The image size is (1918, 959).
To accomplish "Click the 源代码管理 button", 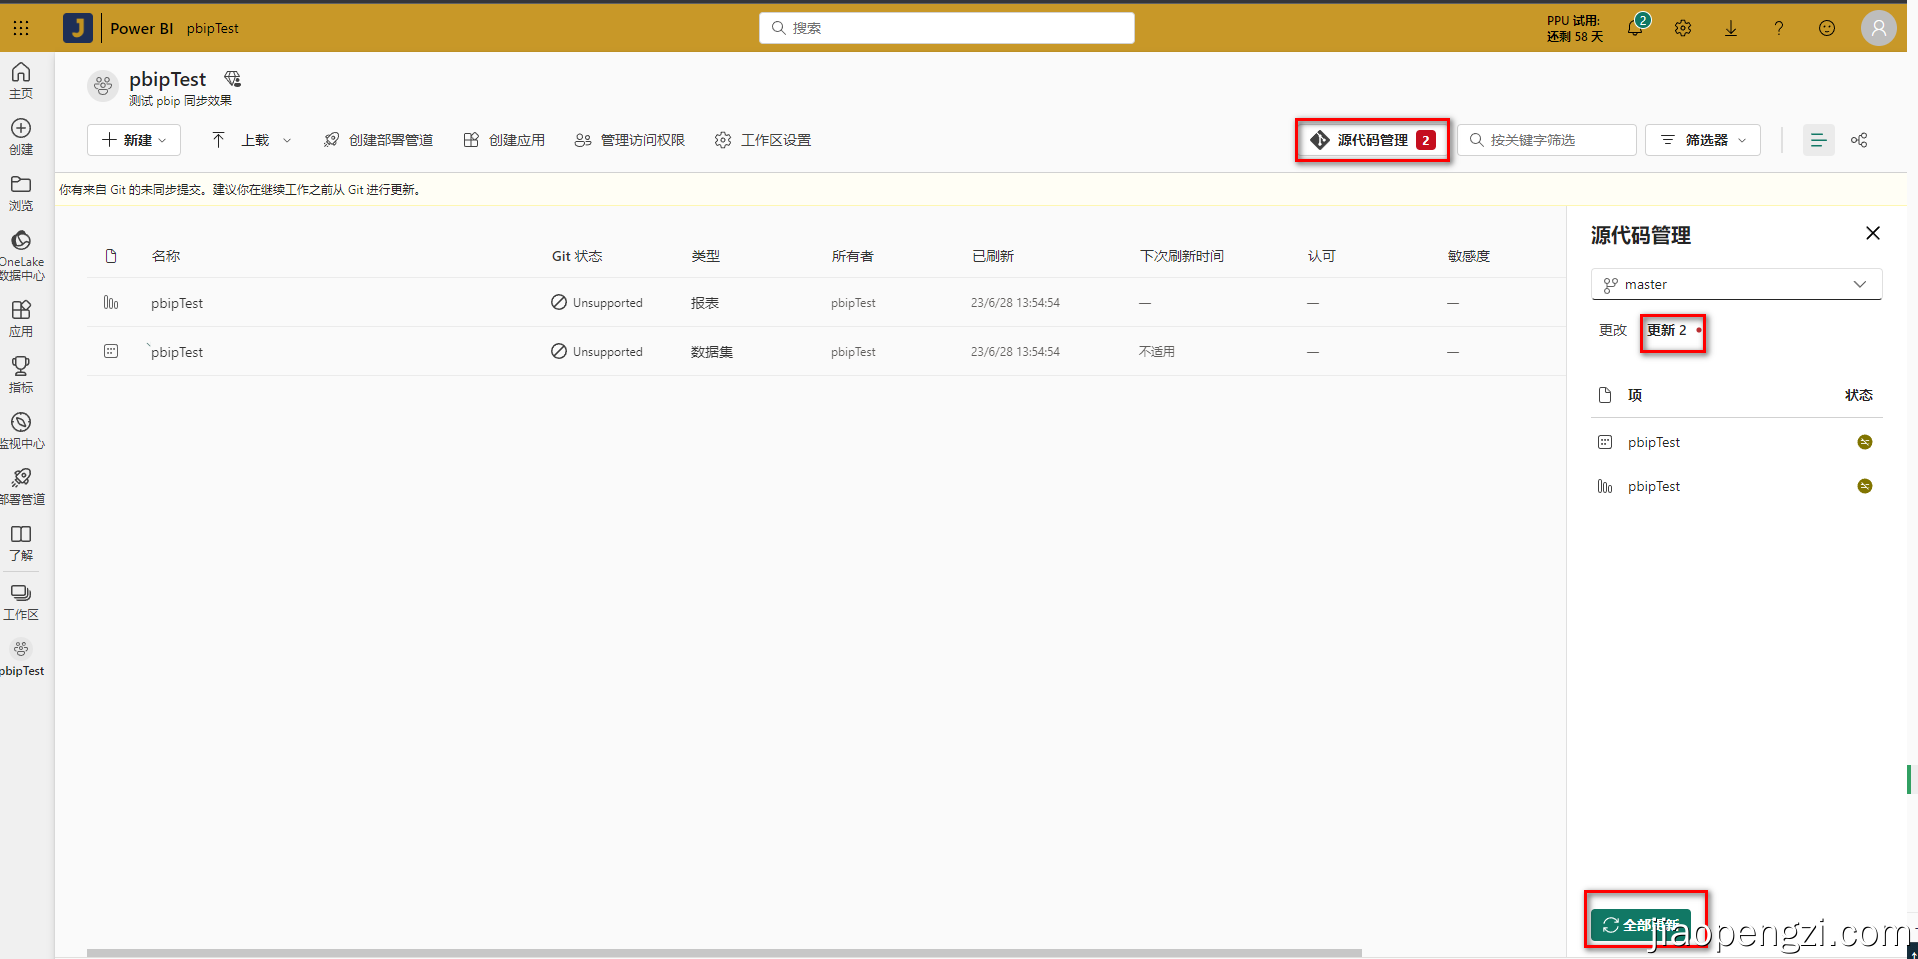I will tap(1373, 140).
